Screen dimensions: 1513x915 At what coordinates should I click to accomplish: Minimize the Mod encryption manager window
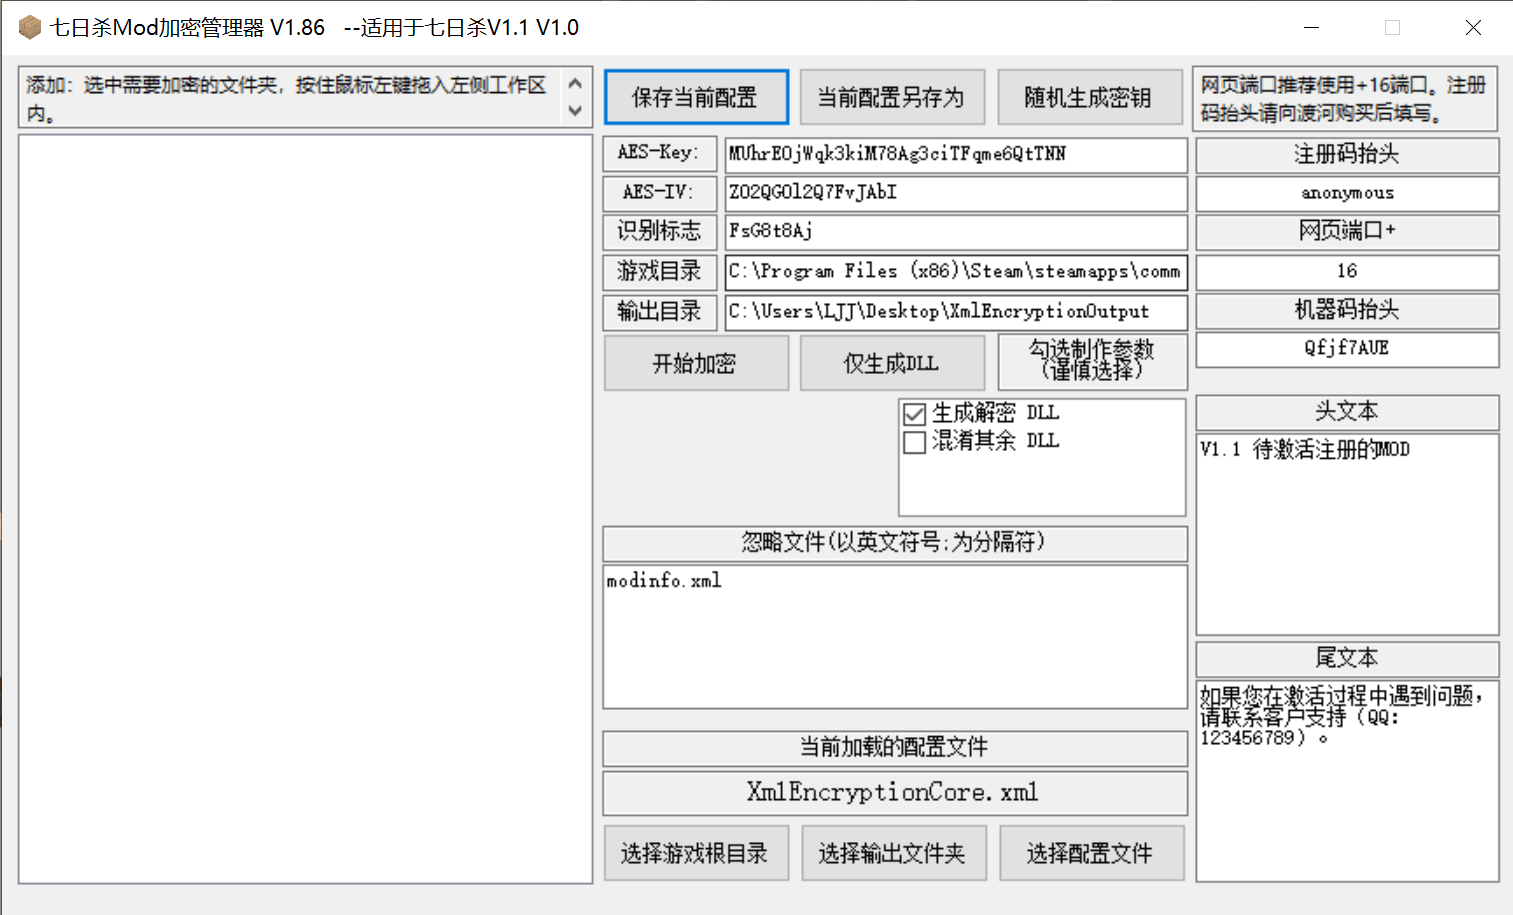click(x=1312, y=28)
